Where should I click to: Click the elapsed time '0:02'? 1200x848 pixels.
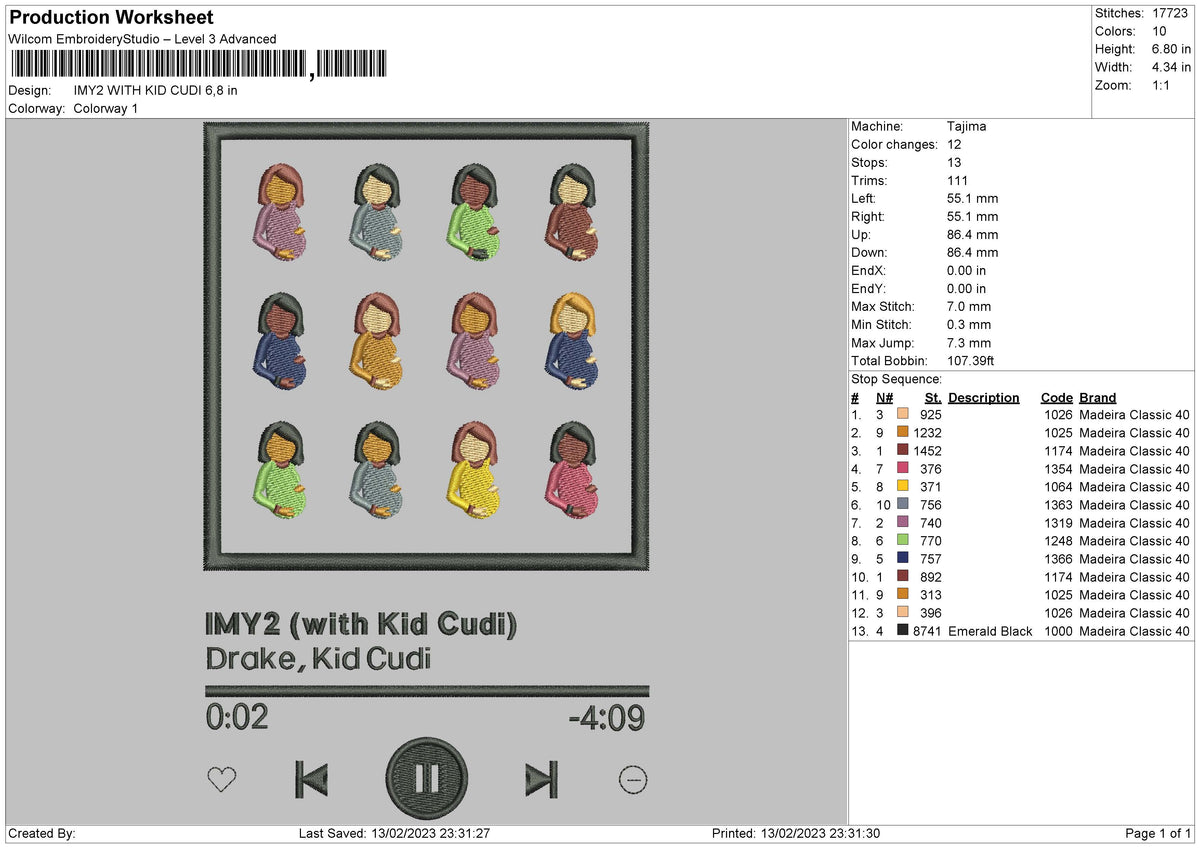[x=237, y=717]
